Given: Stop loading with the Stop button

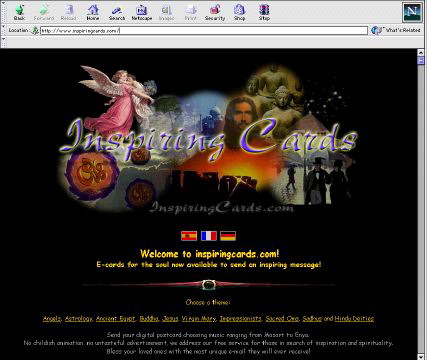Looking at the screenshot, I should click(x=264, y=13).
